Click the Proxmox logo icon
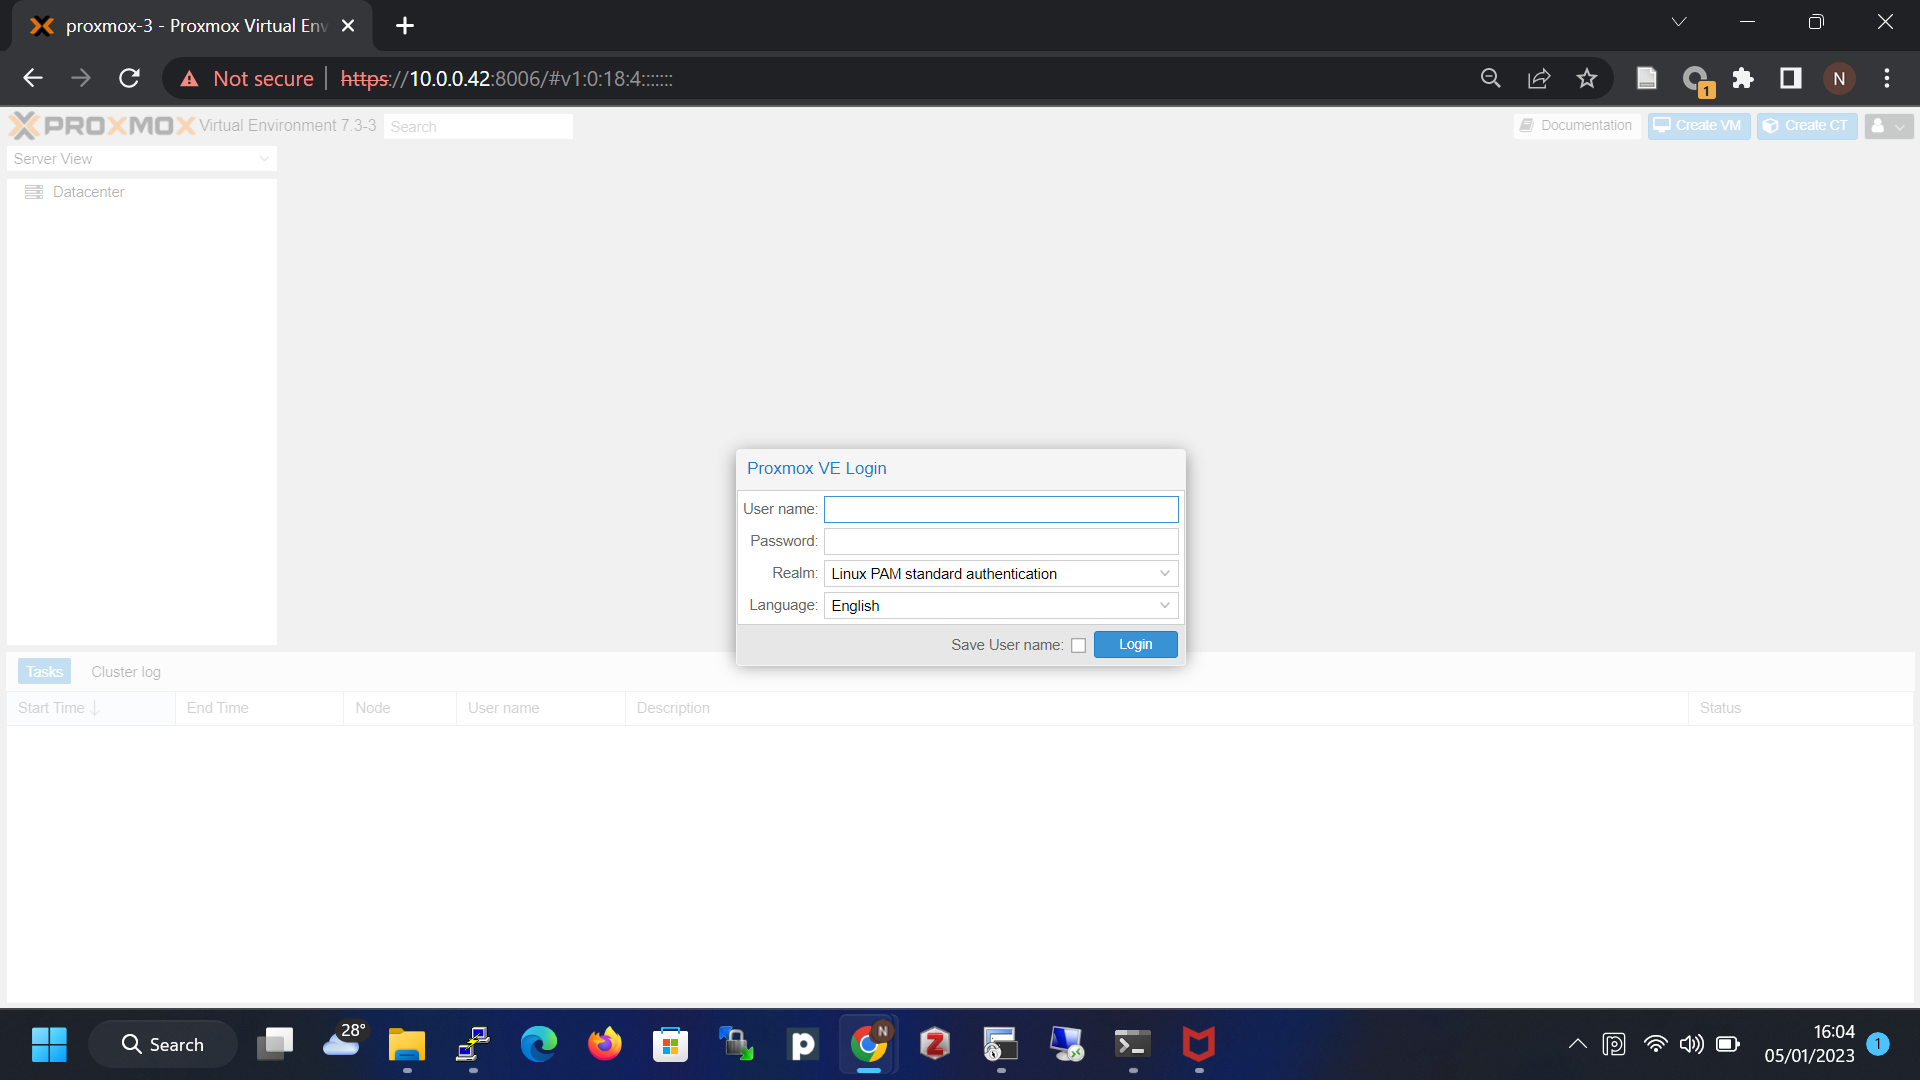Screen dimensions: 1920x1080 24,126
